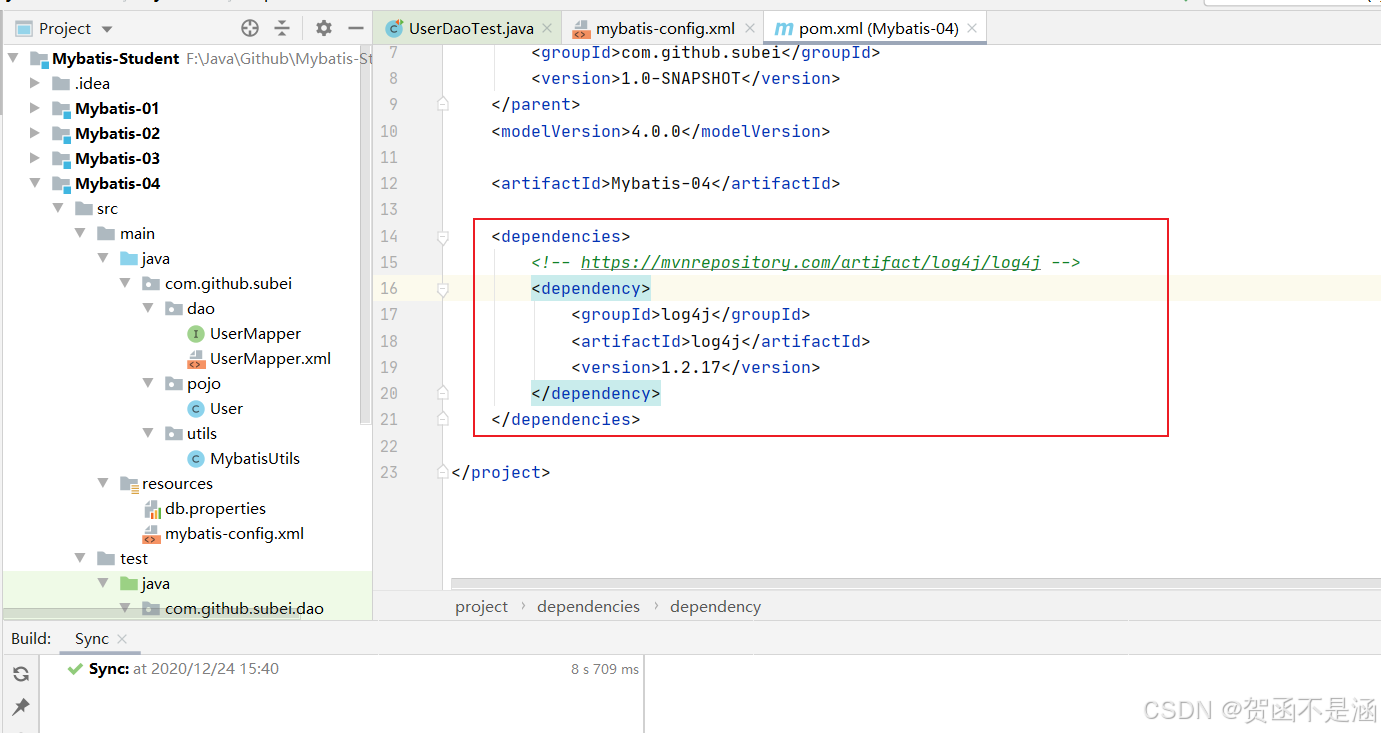Click 'dependency' in the breadcrumb bar
Image resolution: width=1381 pixels, height=733 pixels.
click(x=715, y=606)
